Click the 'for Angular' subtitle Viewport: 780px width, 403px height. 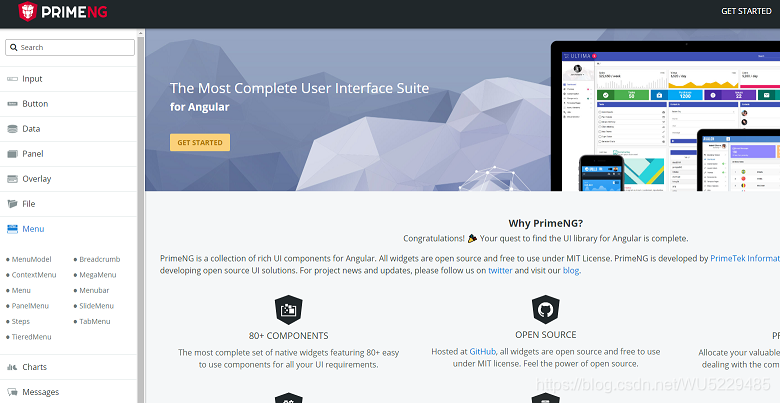pyautogui.click(x=199, y=107)
